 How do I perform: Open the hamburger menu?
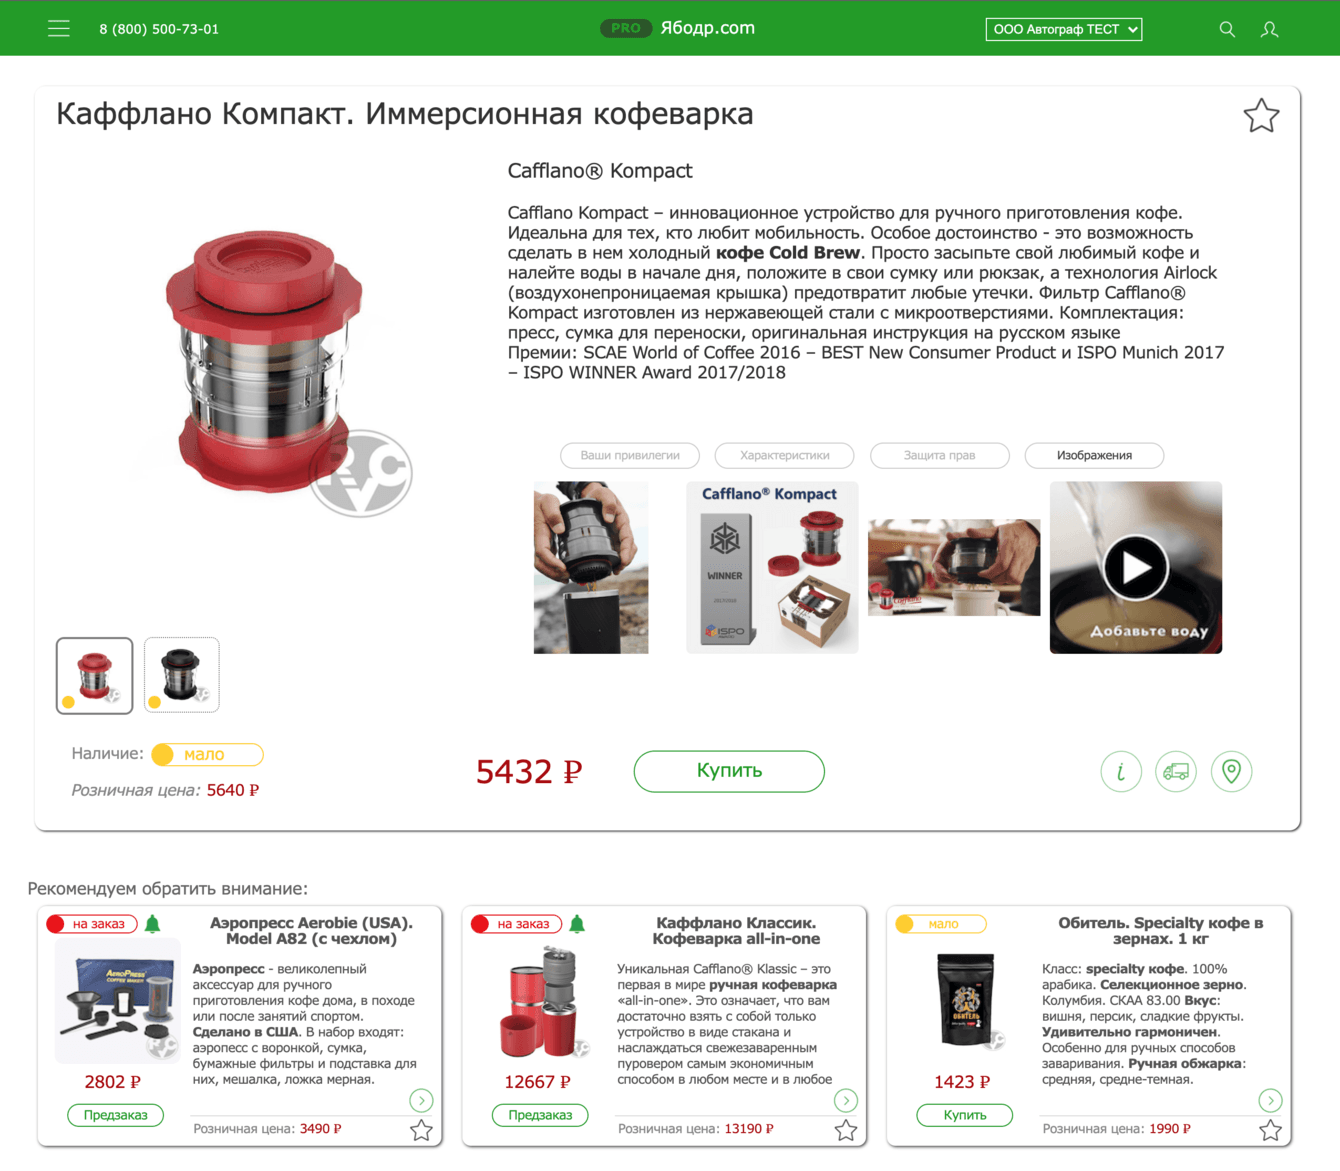tap(59, 29)
